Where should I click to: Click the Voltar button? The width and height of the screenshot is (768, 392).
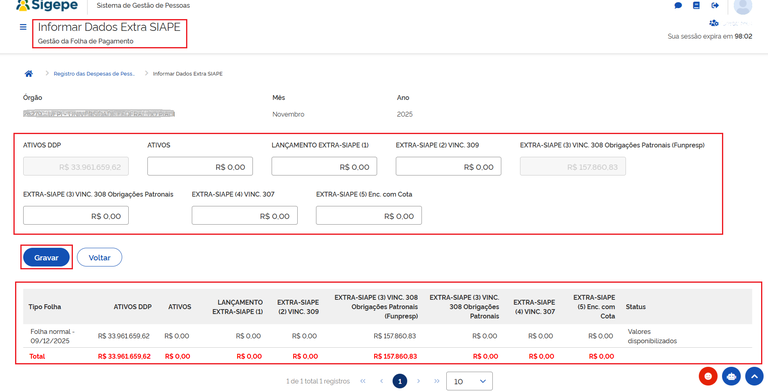99,257
